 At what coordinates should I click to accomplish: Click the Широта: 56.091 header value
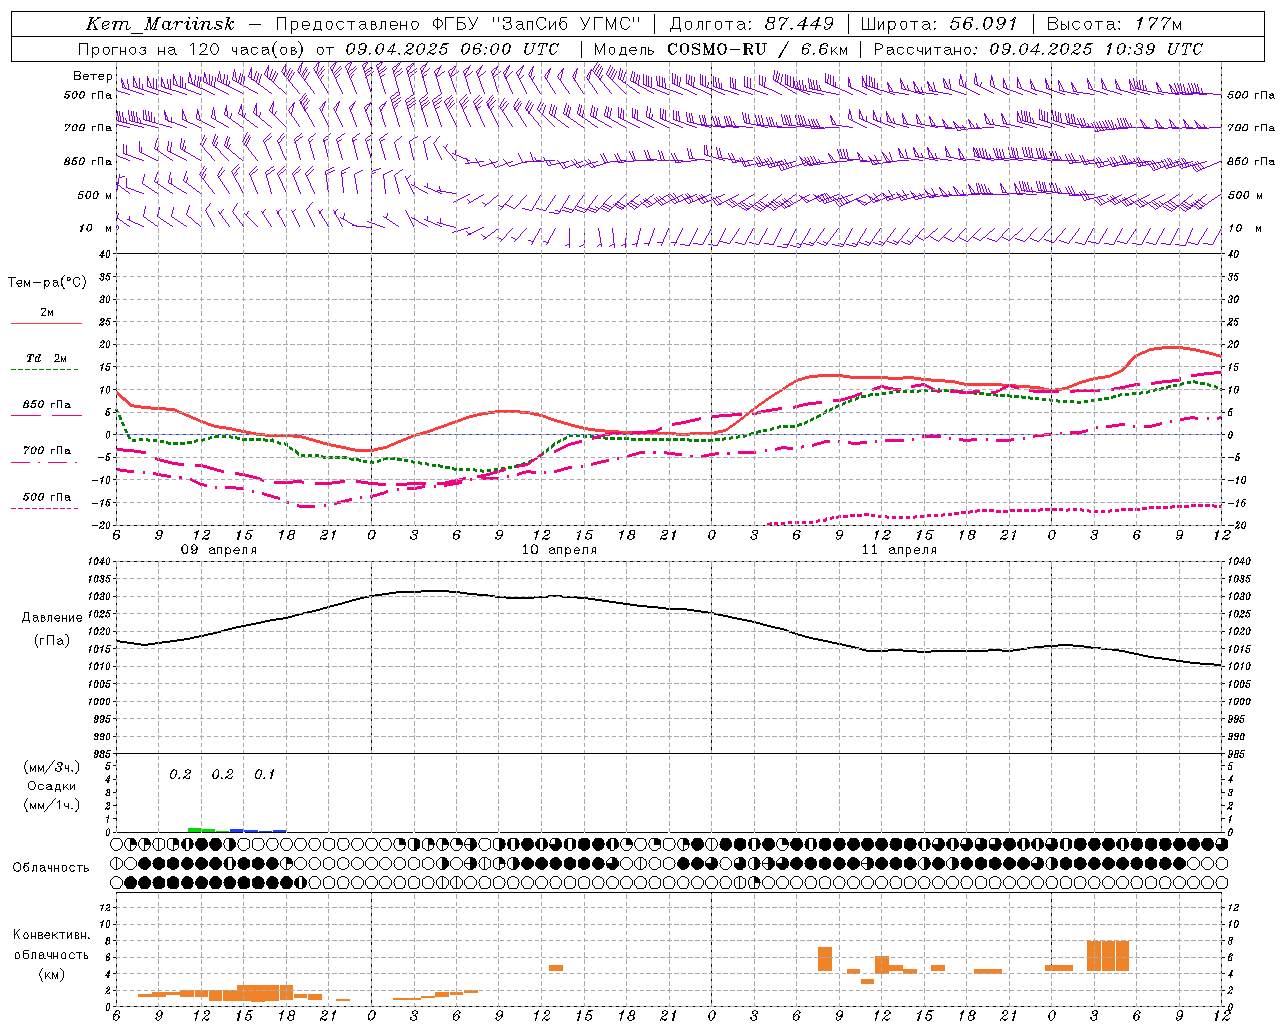939,24
